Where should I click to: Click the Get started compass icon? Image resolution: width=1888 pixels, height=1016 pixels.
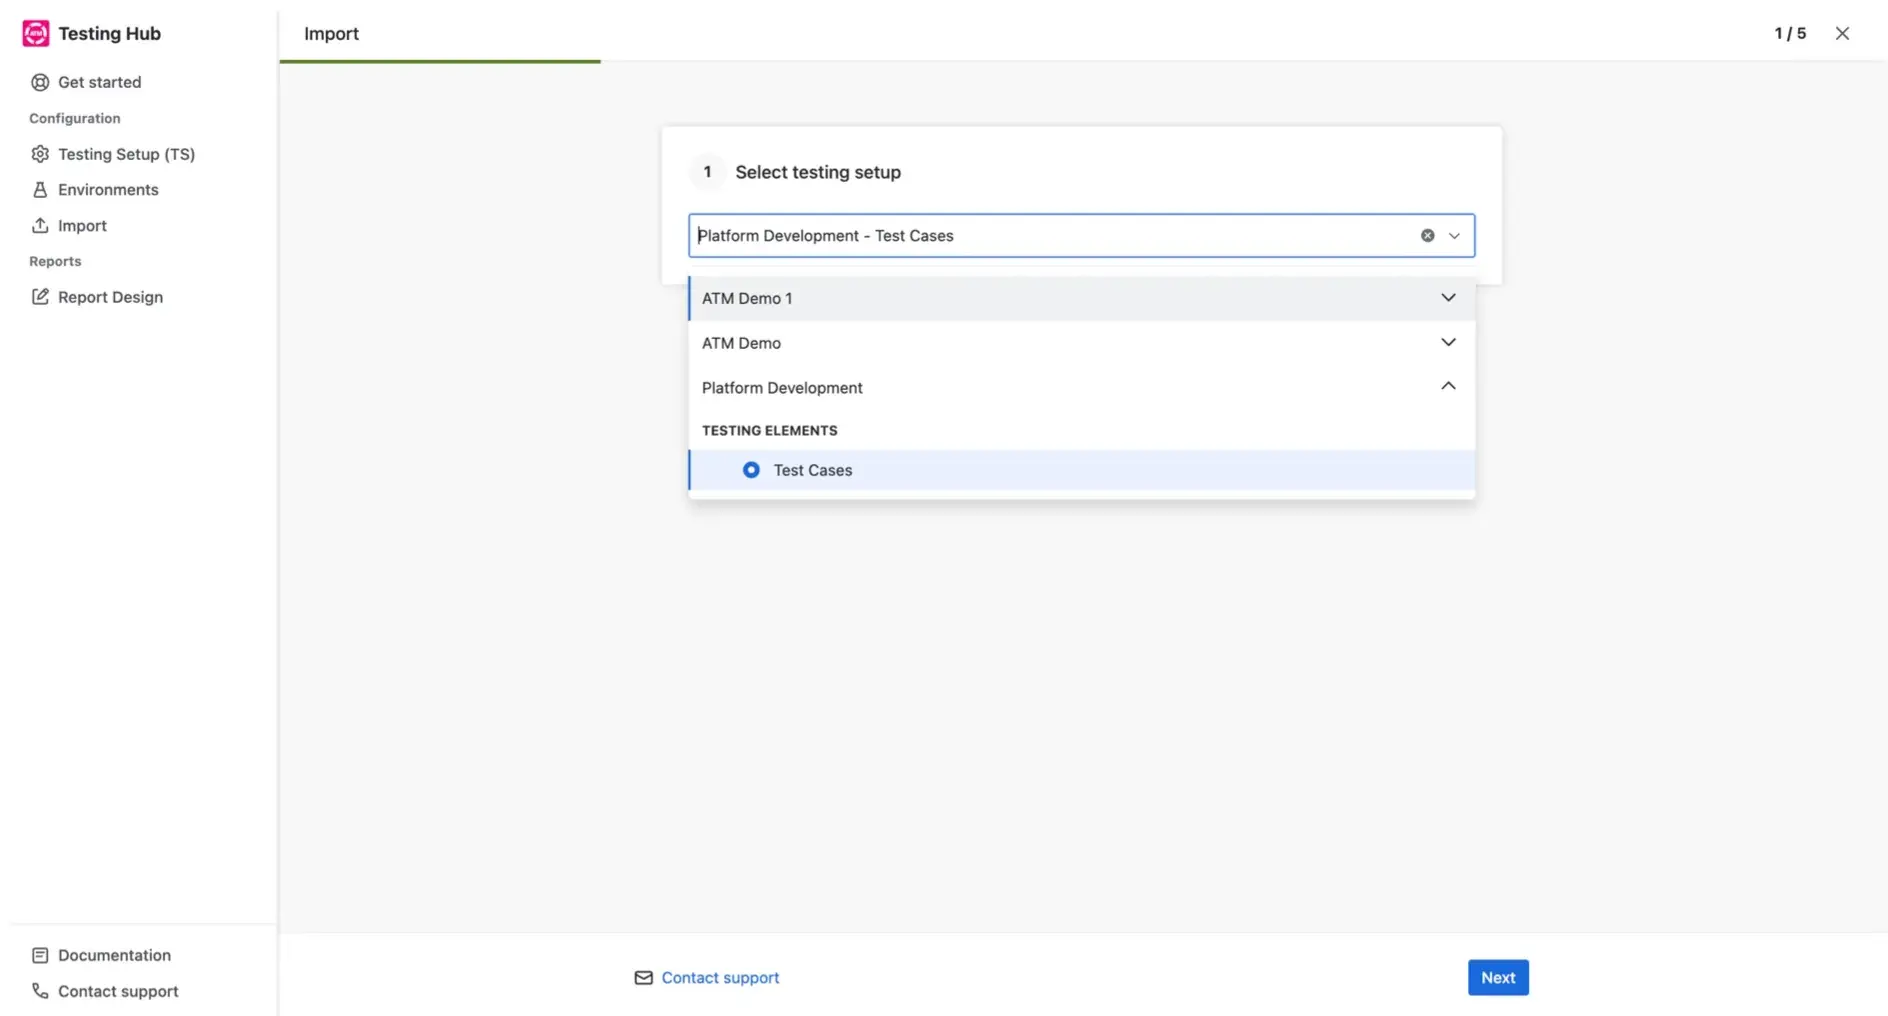pos(39,82)
